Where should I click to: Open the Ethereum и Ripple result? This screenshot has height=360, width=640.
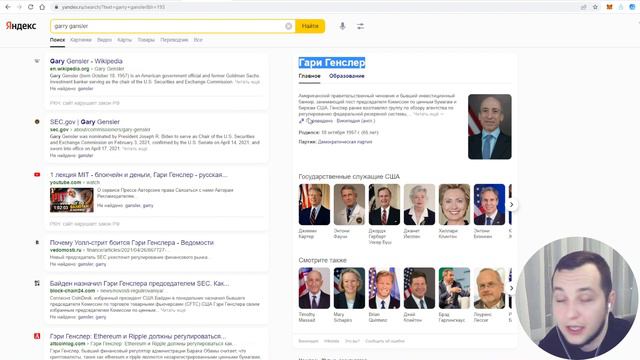(138, 336)
